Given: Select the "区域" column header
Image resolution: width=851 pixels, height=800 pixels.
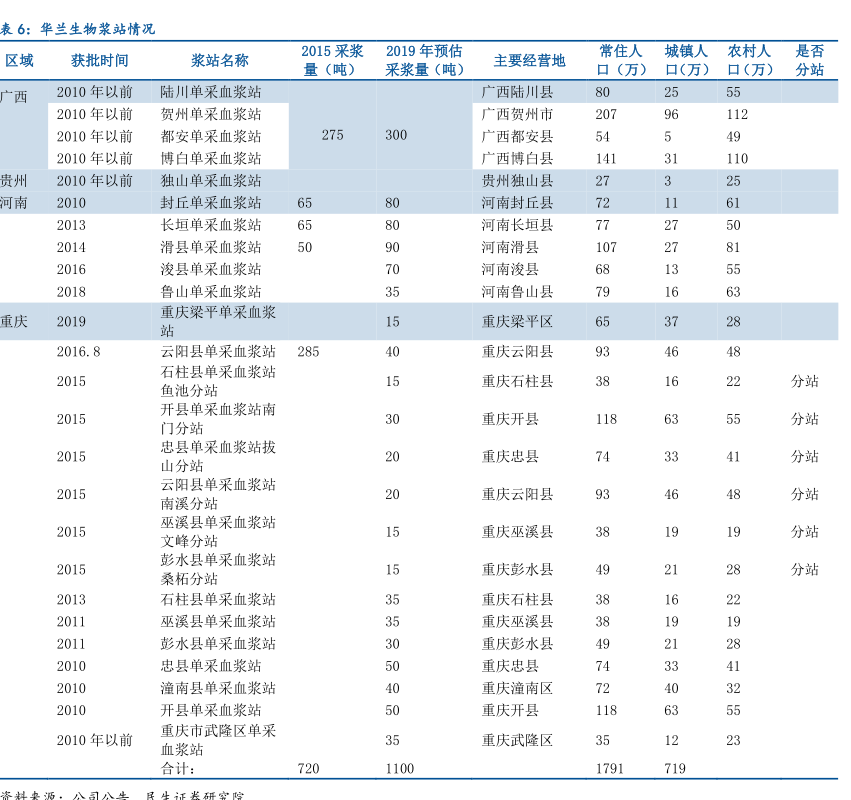Looking at the screenshot, I should [19, 61].
